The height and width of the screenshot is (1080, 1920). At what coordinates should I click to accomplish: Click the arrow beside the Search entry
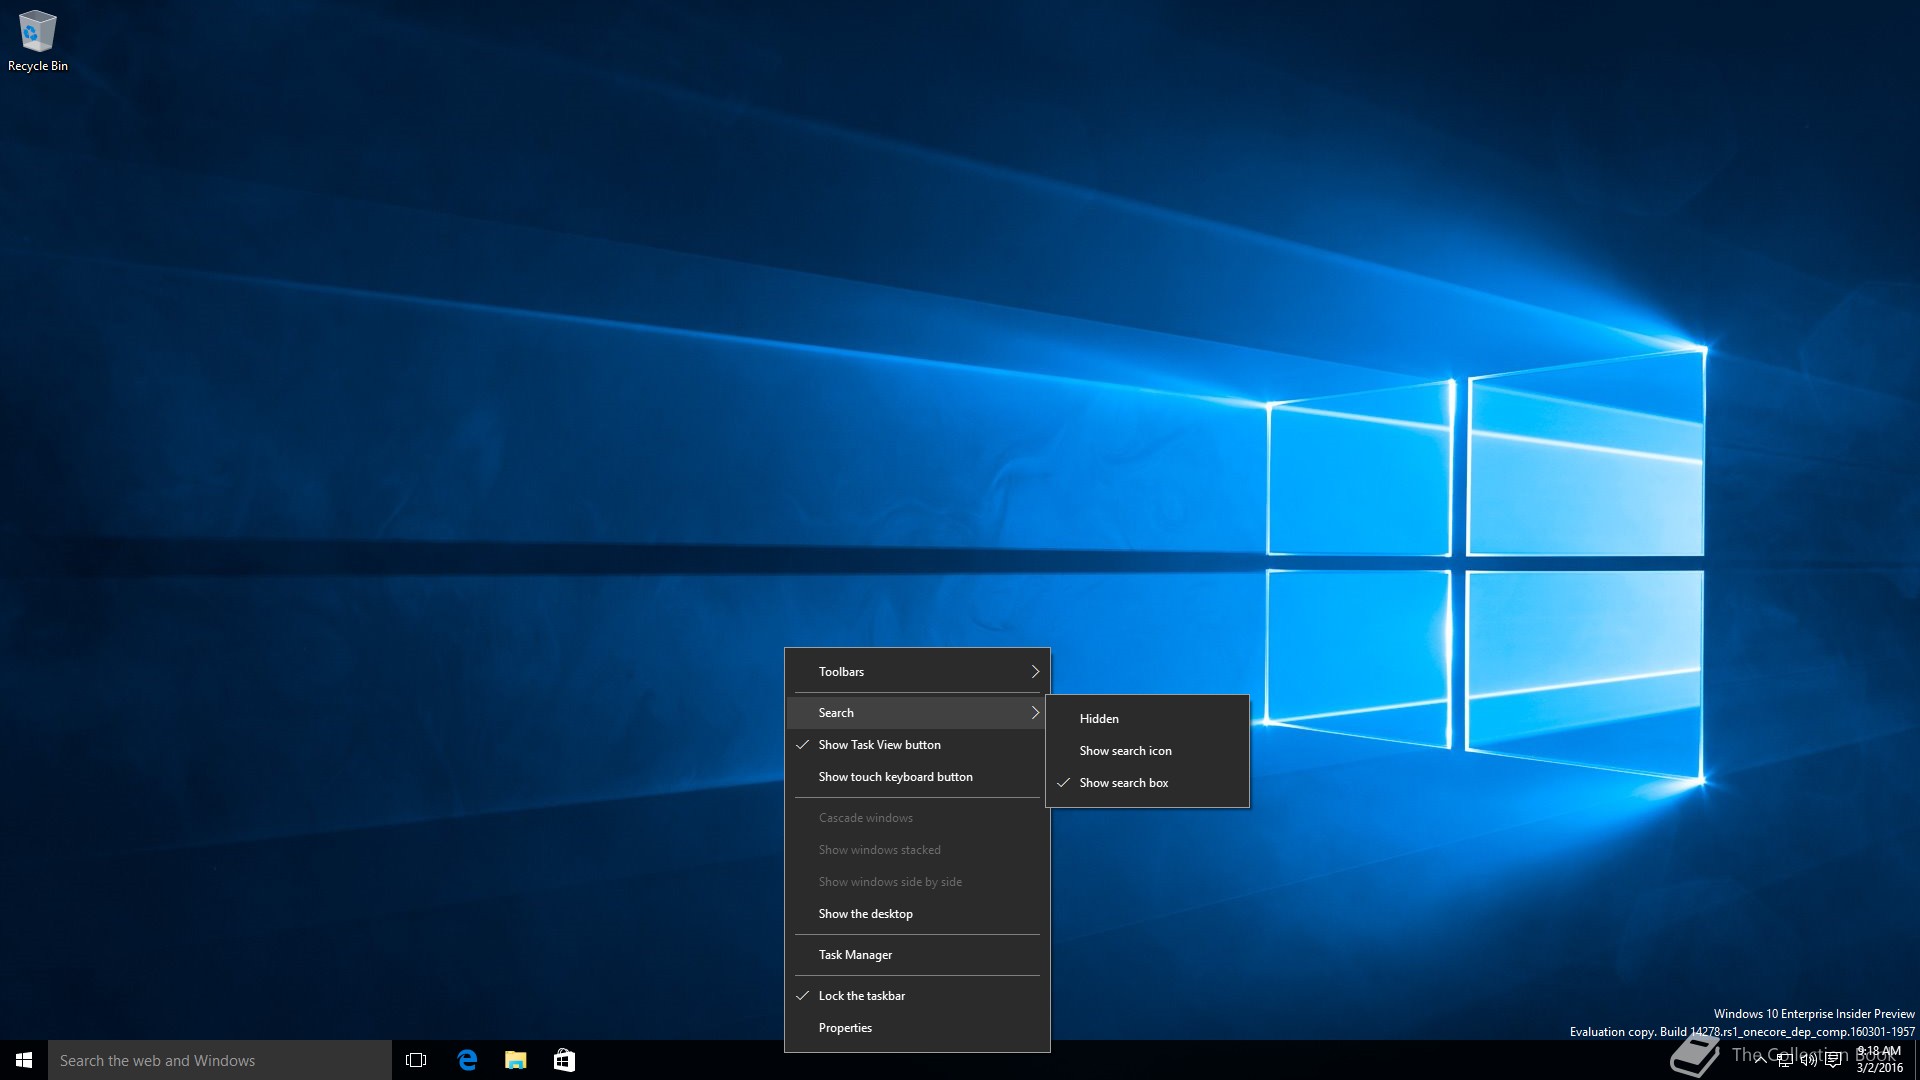click(1035, 713)
